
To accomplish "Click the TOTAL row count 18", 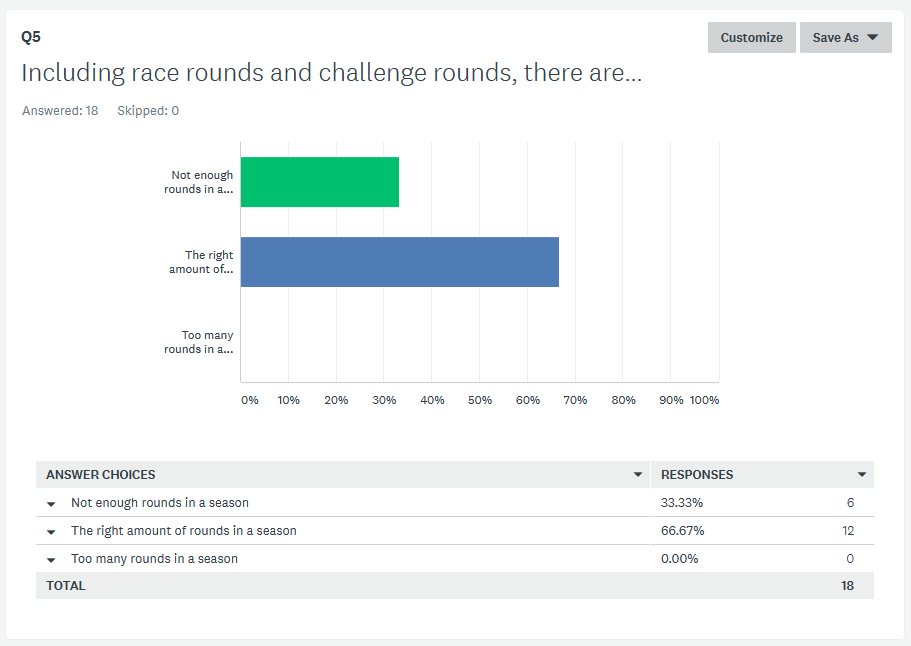I will pos(847,586).
